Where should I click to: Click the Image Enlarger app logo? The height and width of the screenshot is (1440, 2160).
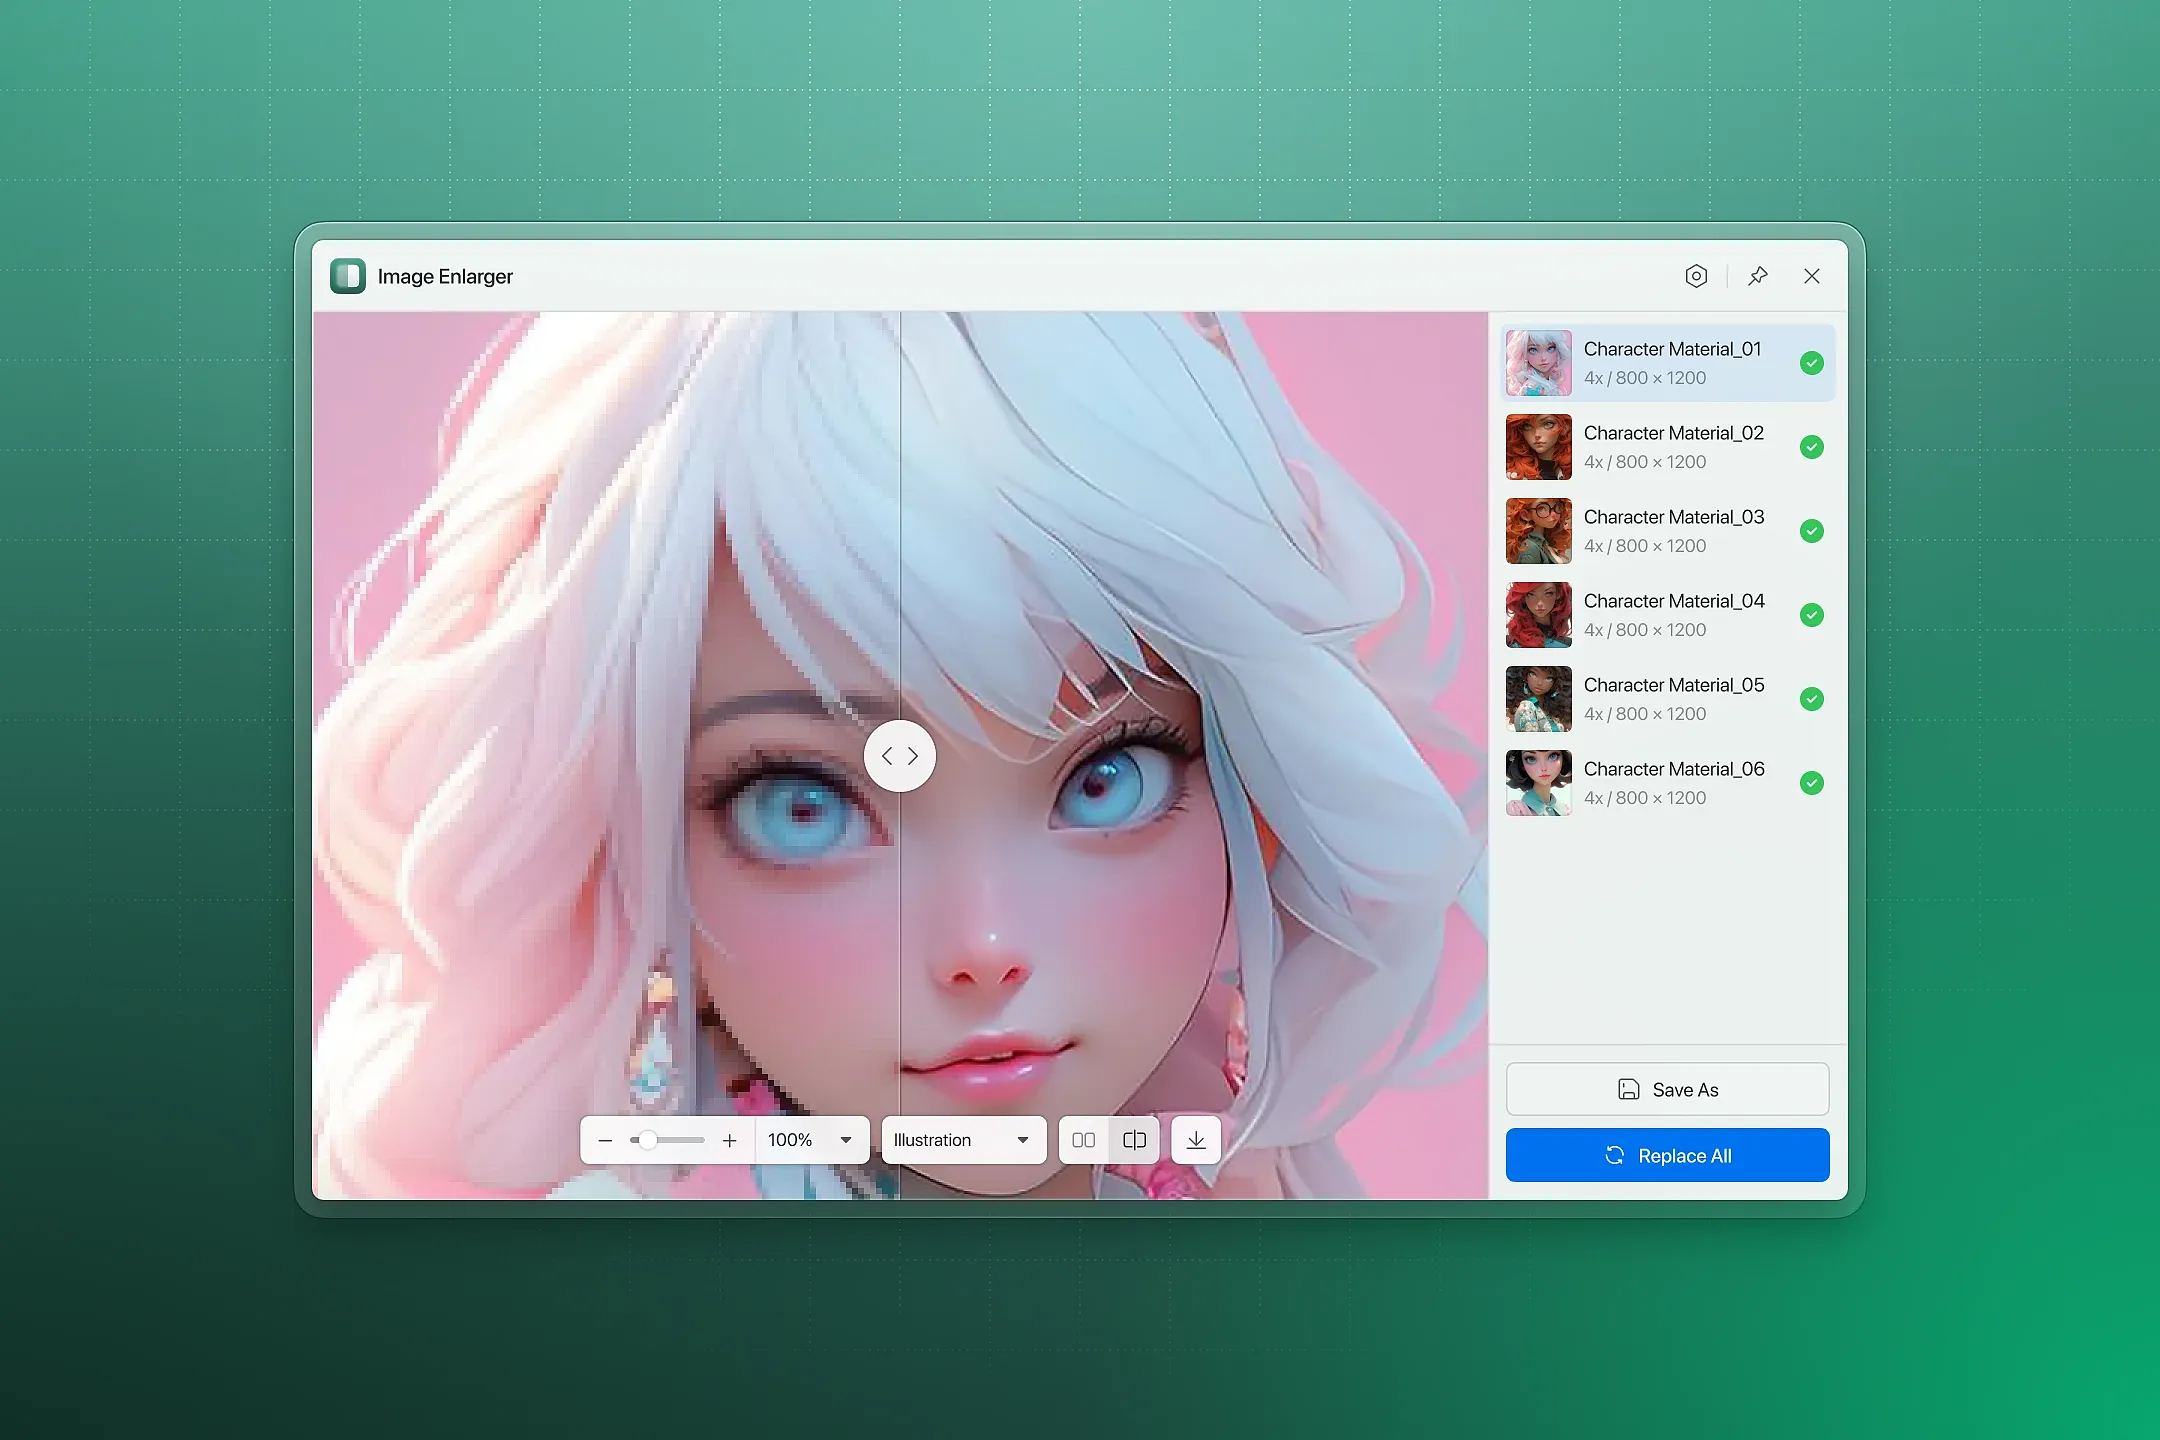point(348,276)
